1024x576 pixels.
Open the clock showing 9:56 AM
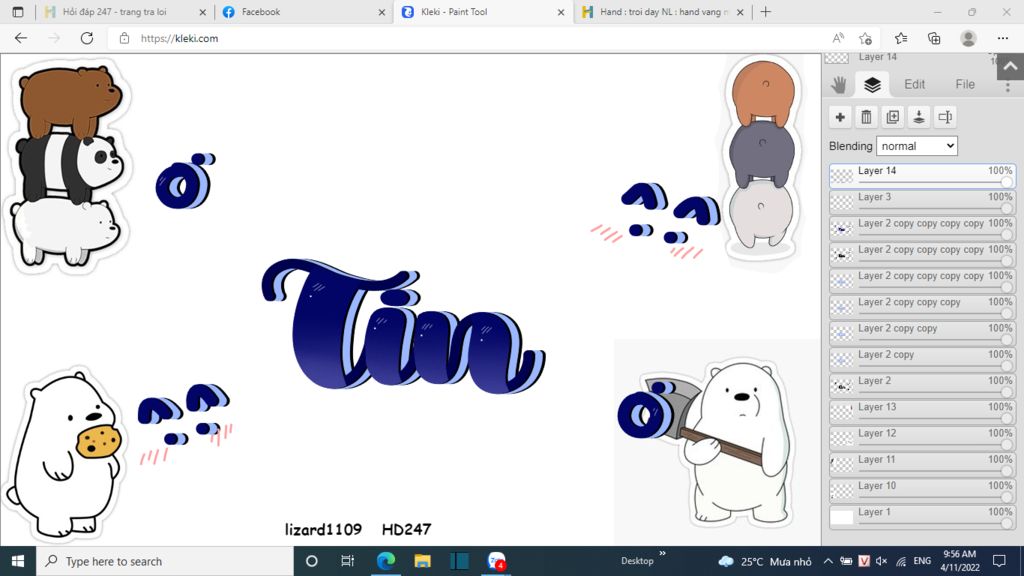[959, 561]
